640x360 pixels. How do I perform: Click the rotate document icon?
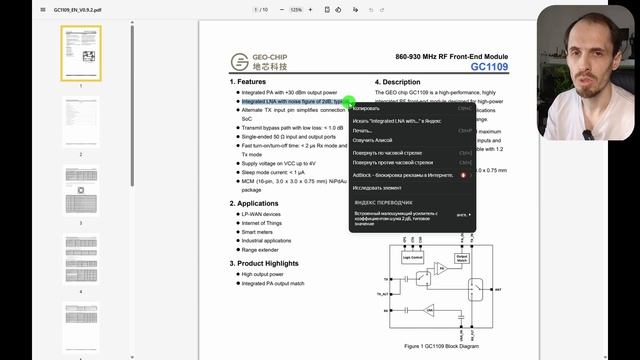[x=338, y=9]
